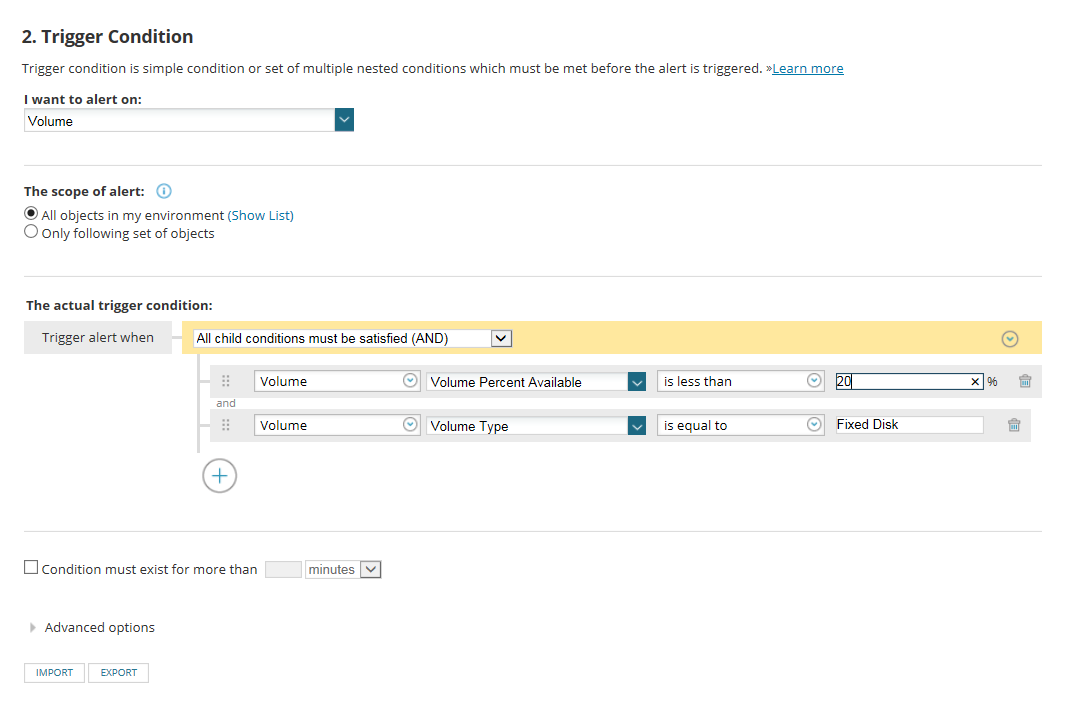Enable Condition must exist for more than checkbox
Image resolution: width=1071 pixels, height=707 pixels.
(x=31, y=567)
